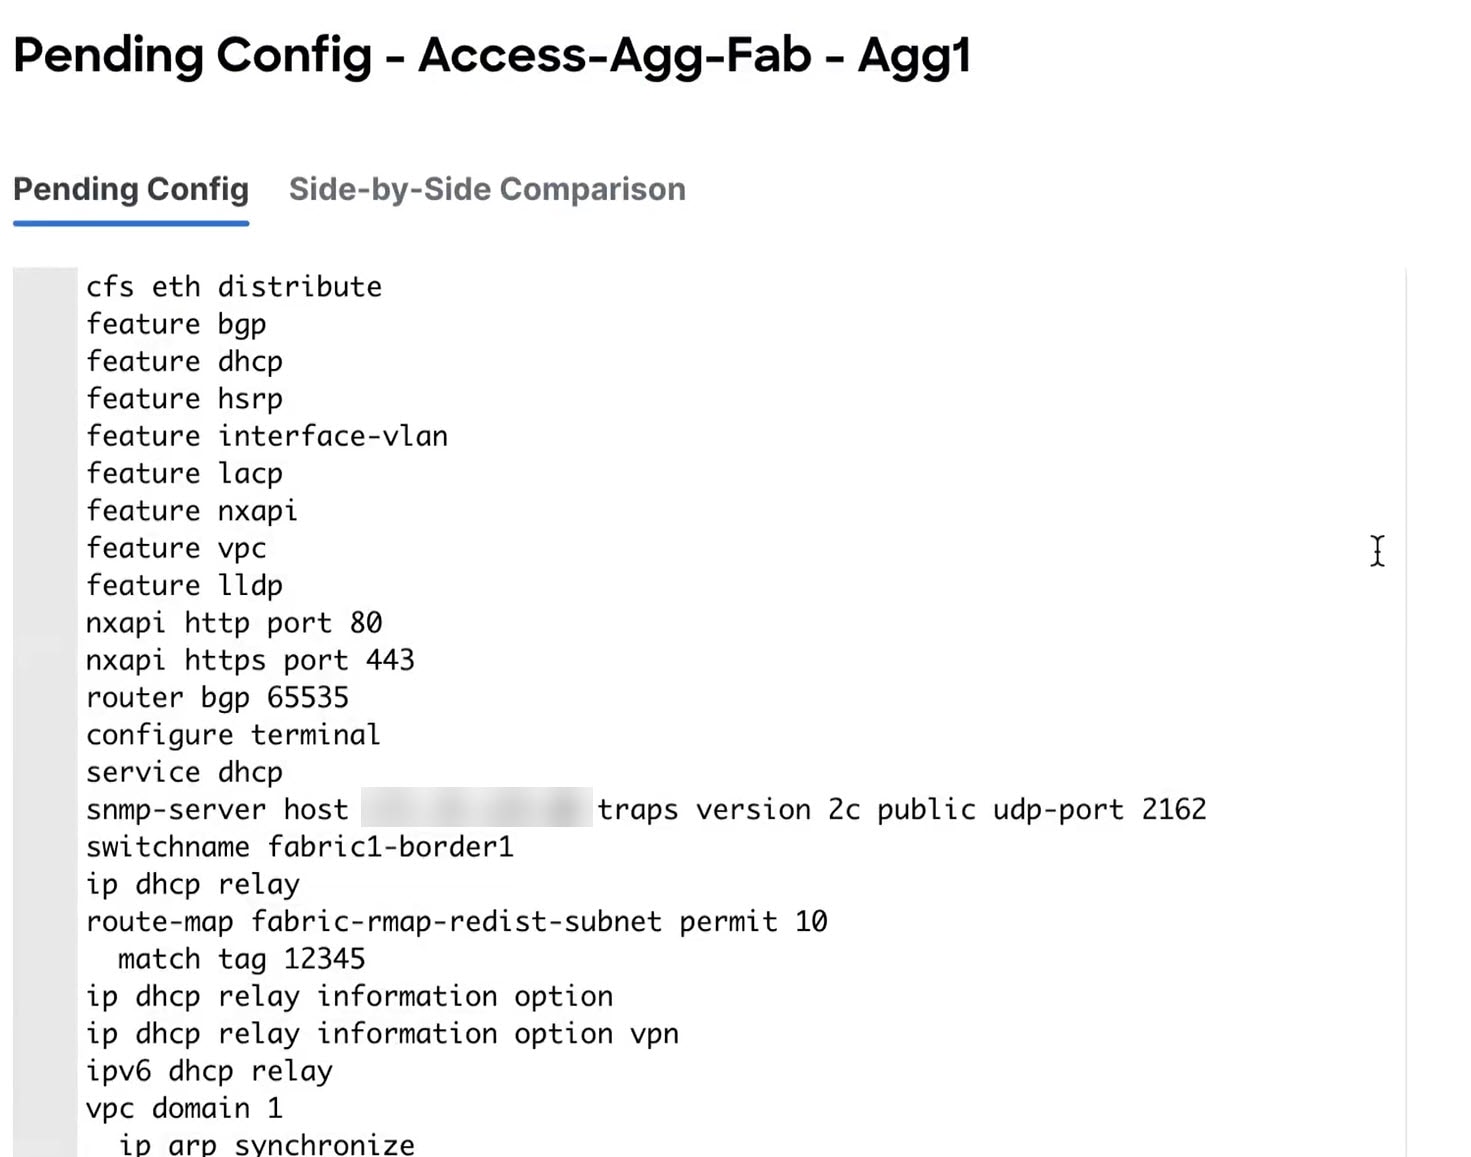Select the 'switchname fabric1-border1' line
1471x1157 pixels.
tap(300, 847)
